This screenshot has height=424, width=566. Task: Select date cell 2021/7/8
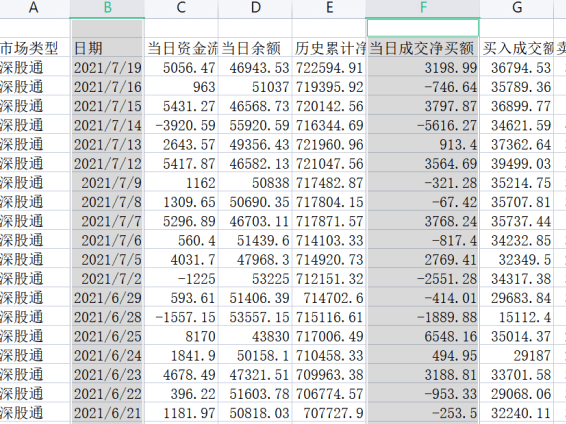pos(107,202)
